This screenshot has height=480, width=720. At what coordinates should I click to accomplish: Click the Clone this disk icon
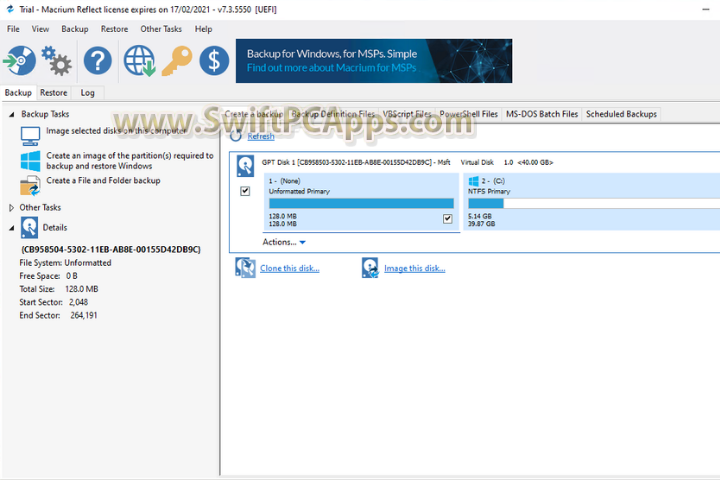245,268
